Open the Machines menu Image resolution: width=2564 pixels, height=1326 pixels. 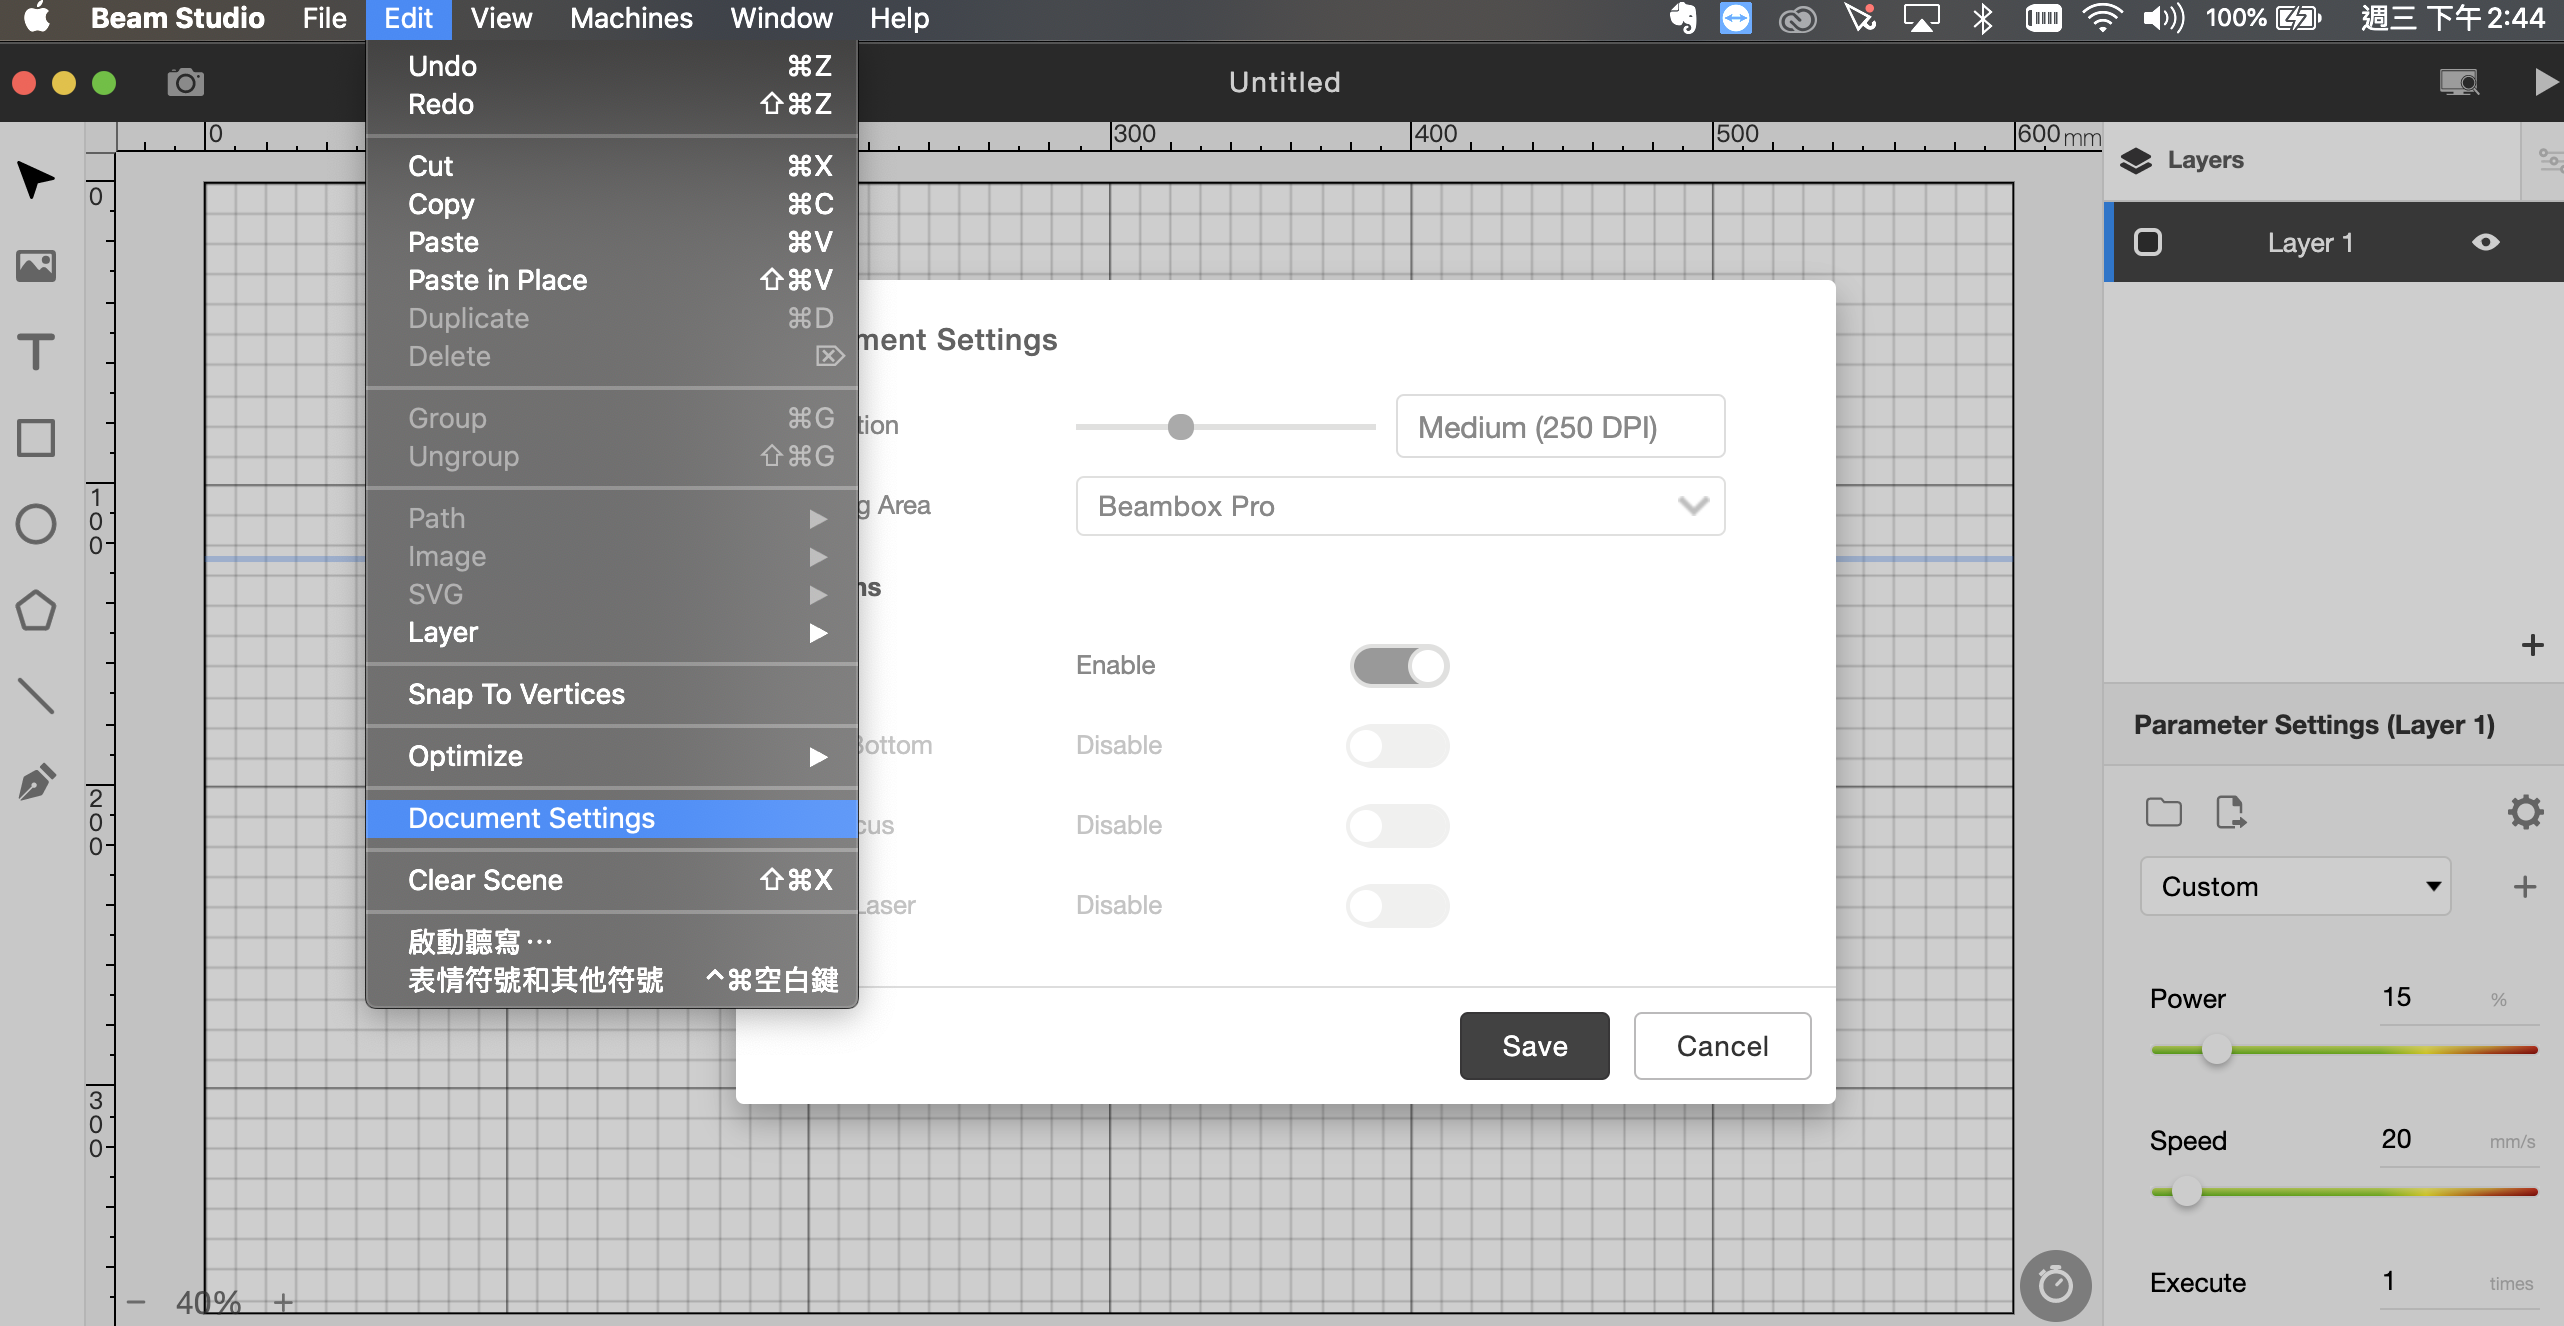631,18
